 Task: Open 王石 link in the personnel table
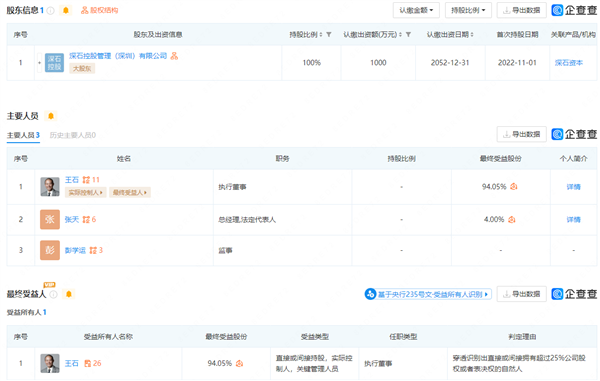pyautogui.click(x=72, y=180)
